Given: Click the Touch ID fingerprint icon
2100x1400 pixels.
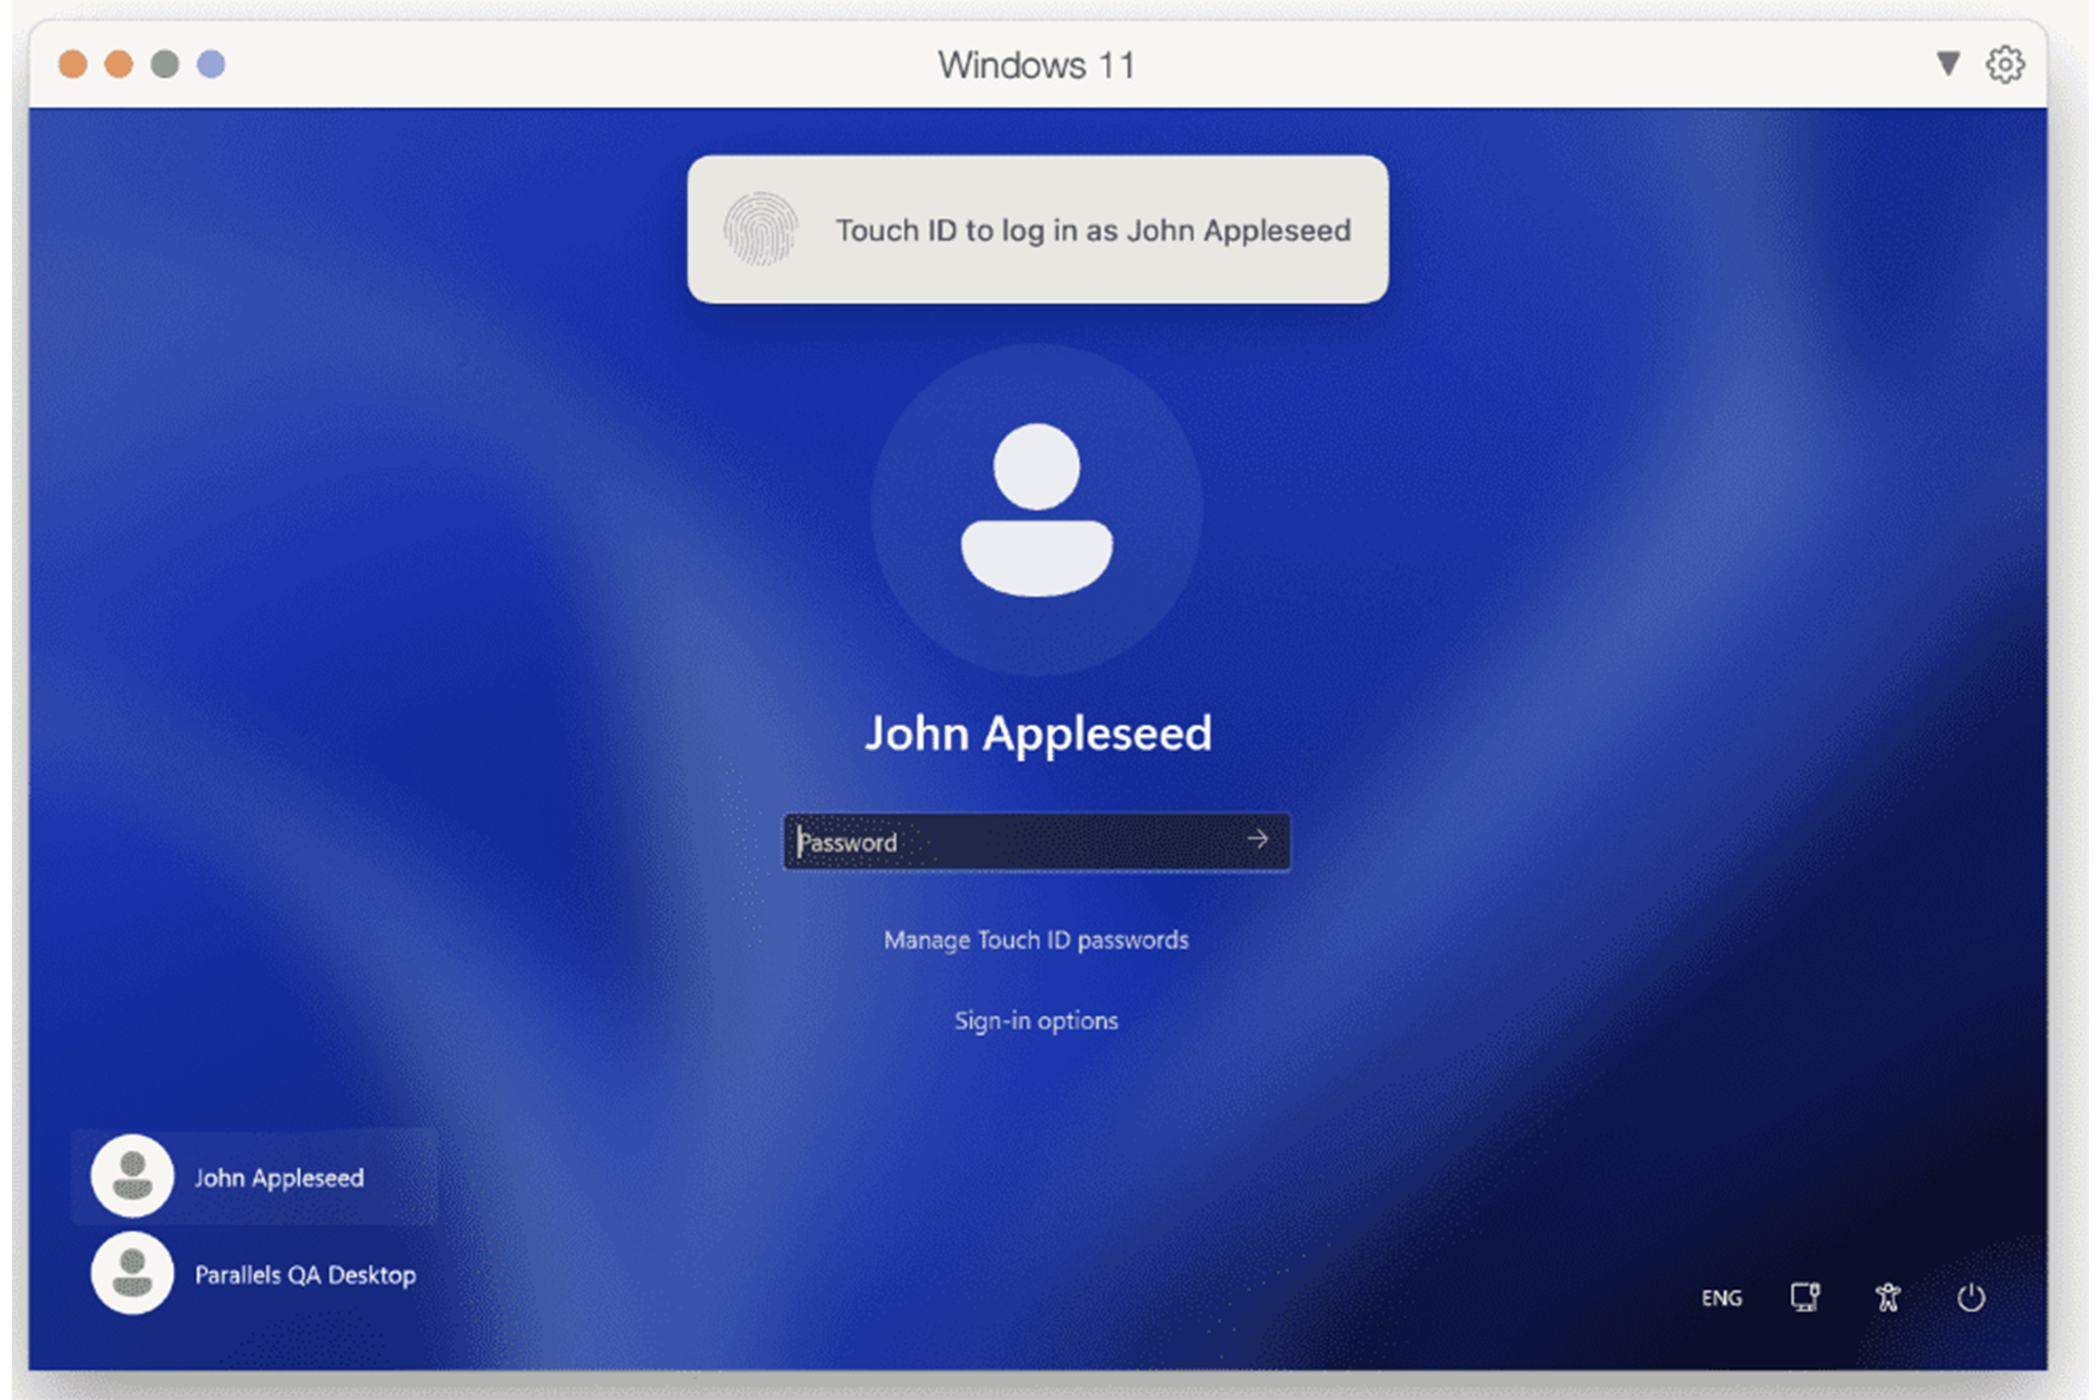Looking at the screenshot, I should click(x=760, y=230).
